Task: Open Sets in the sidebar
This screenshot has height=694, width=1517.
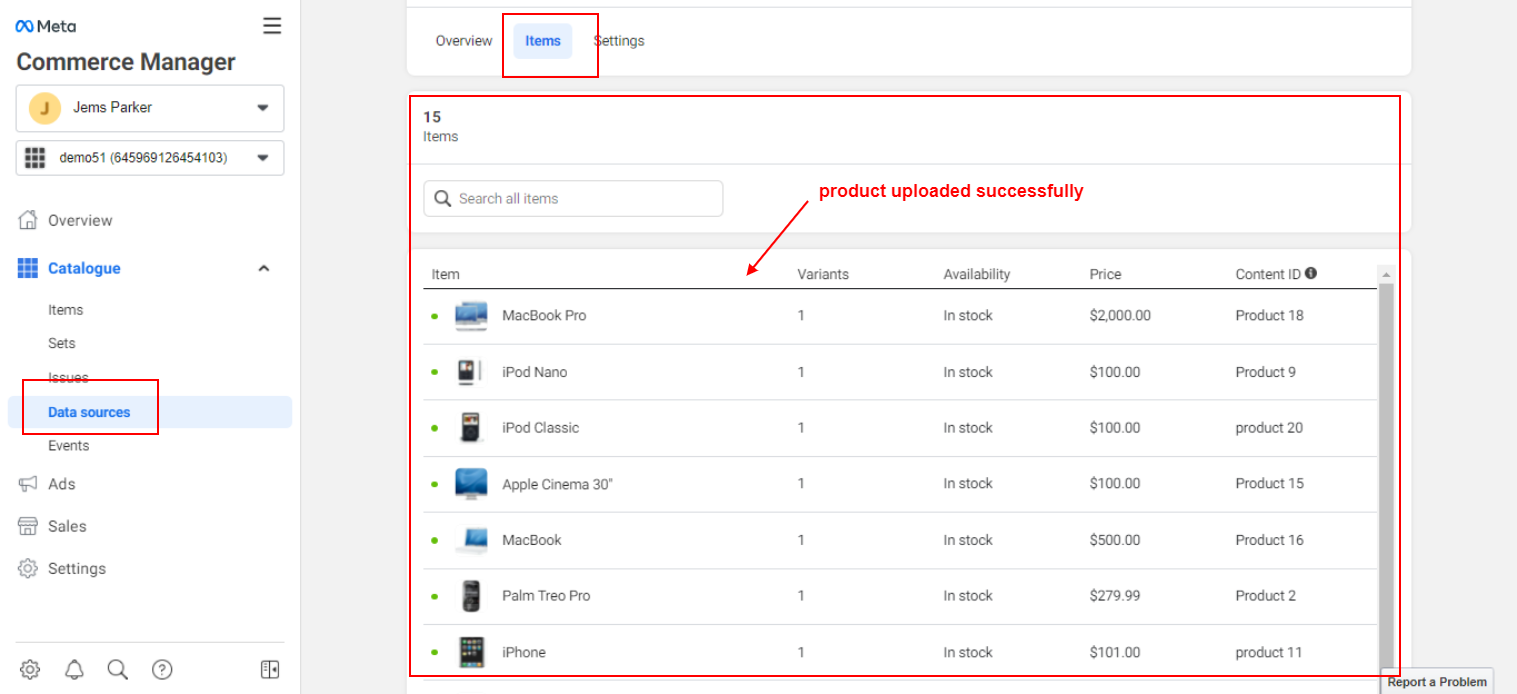Action: 62,343
